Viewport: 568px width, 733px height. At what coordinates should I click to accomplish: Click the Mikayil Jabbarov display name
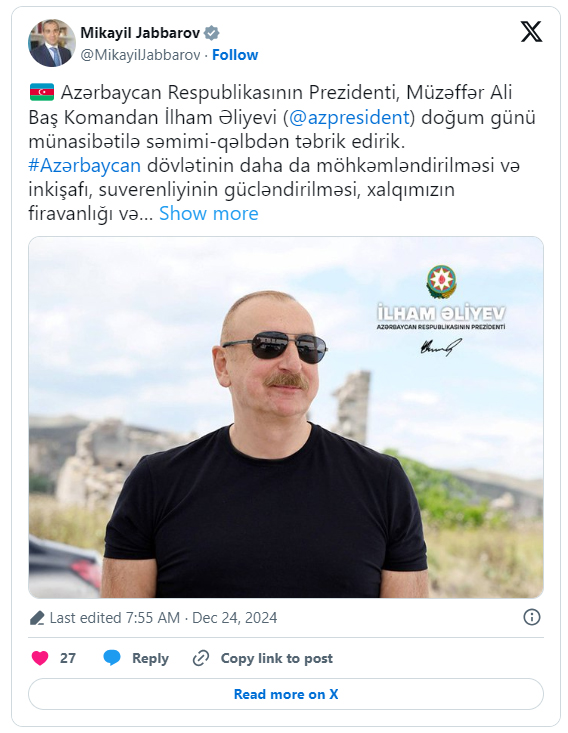(x=140, y=33)
